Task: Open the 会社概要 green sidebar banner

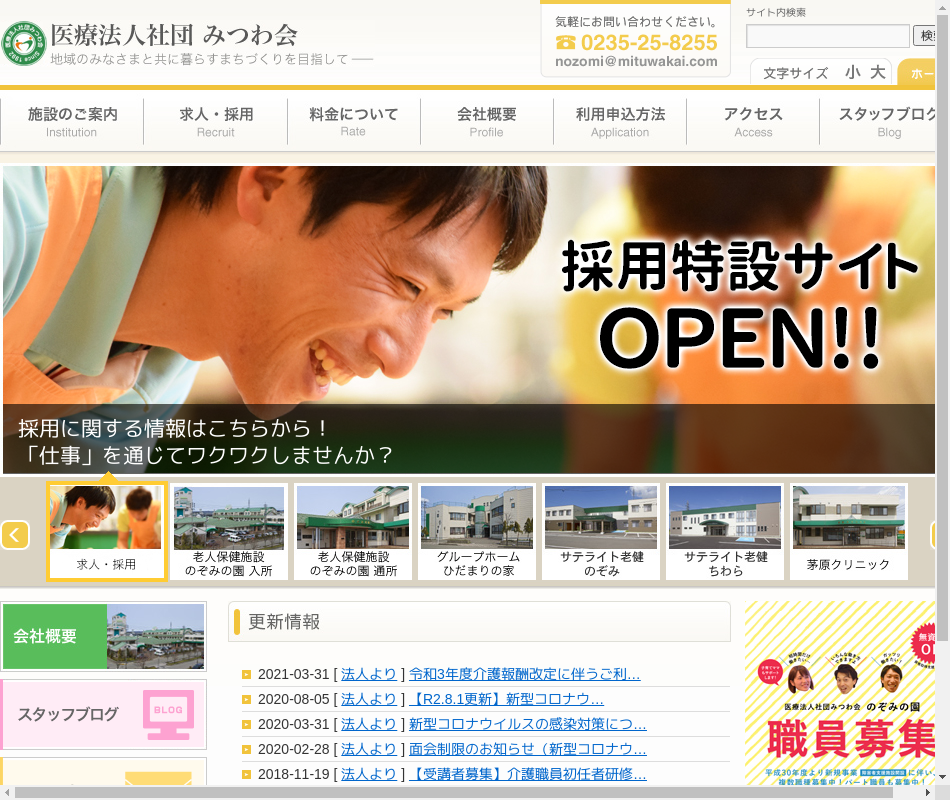Action: coord(104,636)
